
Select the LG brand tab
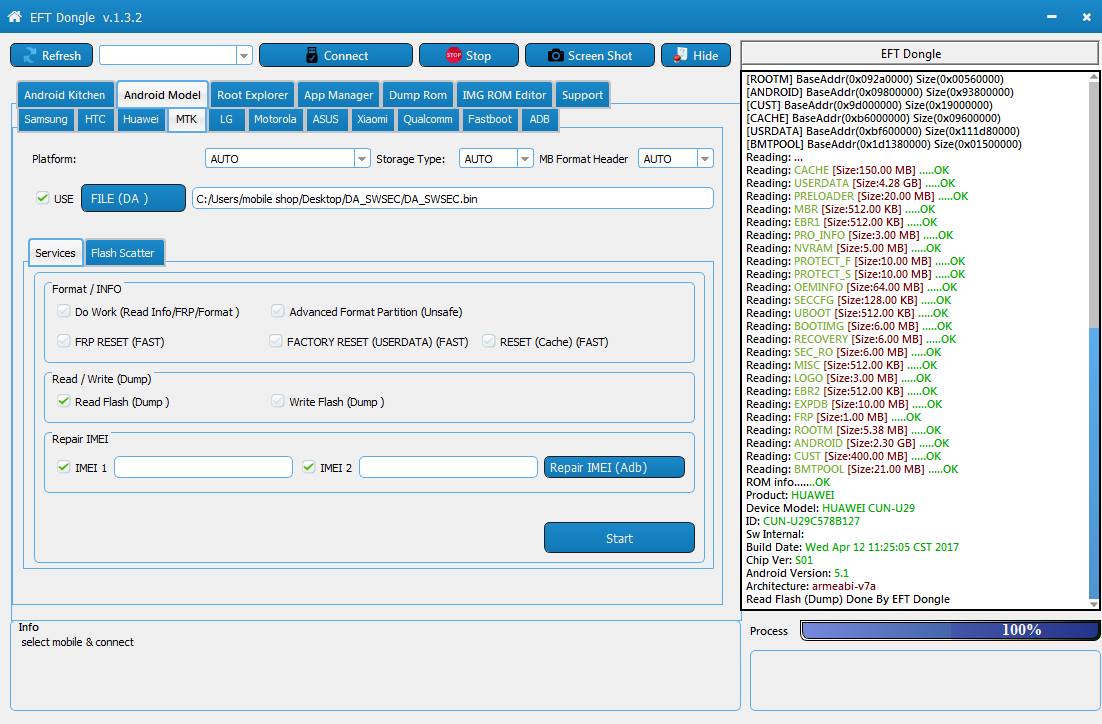[x=226, y=119]
